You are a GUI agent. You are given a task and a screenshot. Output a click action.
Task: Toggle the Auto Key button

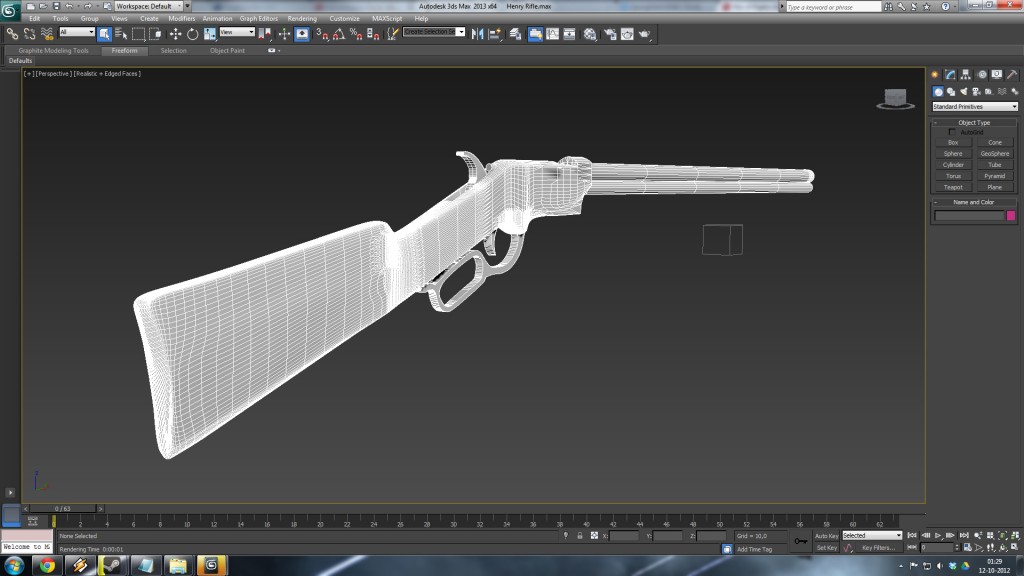pyautogui.click(x=826, y=536)
